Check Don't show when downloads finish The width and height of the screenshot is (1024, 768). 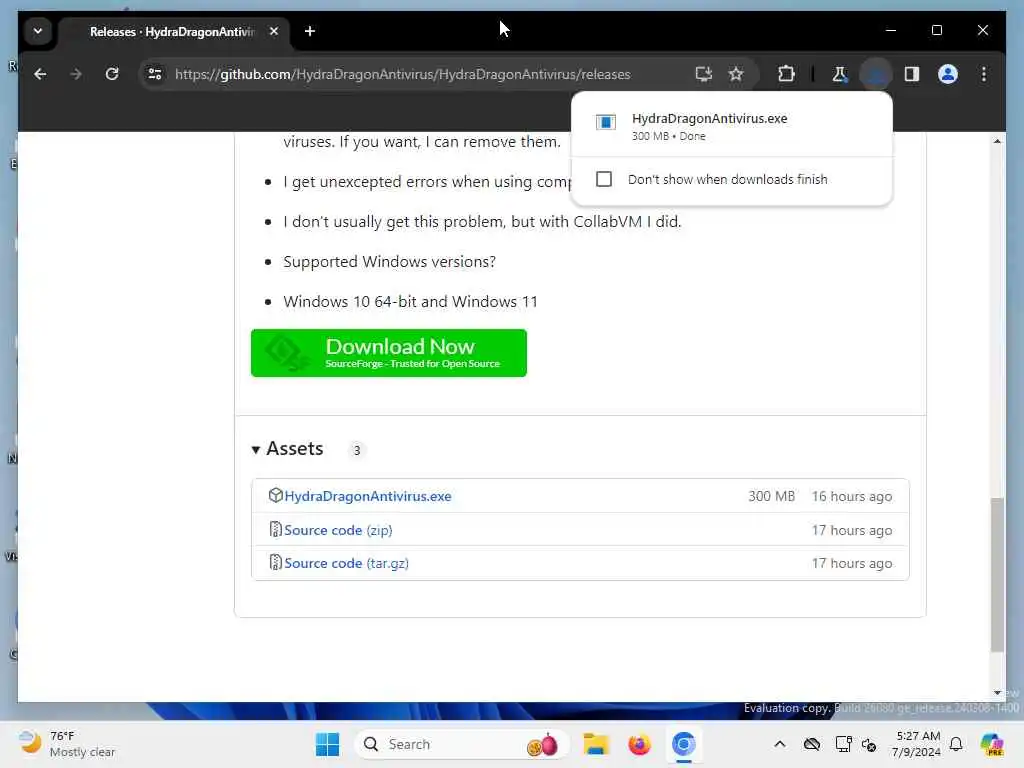pyautogui.click(x=604, y=179)
